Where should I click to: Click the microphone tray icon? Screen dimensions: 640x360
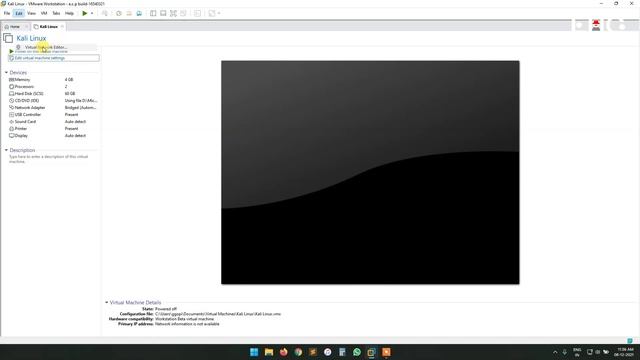click(564, 352)
